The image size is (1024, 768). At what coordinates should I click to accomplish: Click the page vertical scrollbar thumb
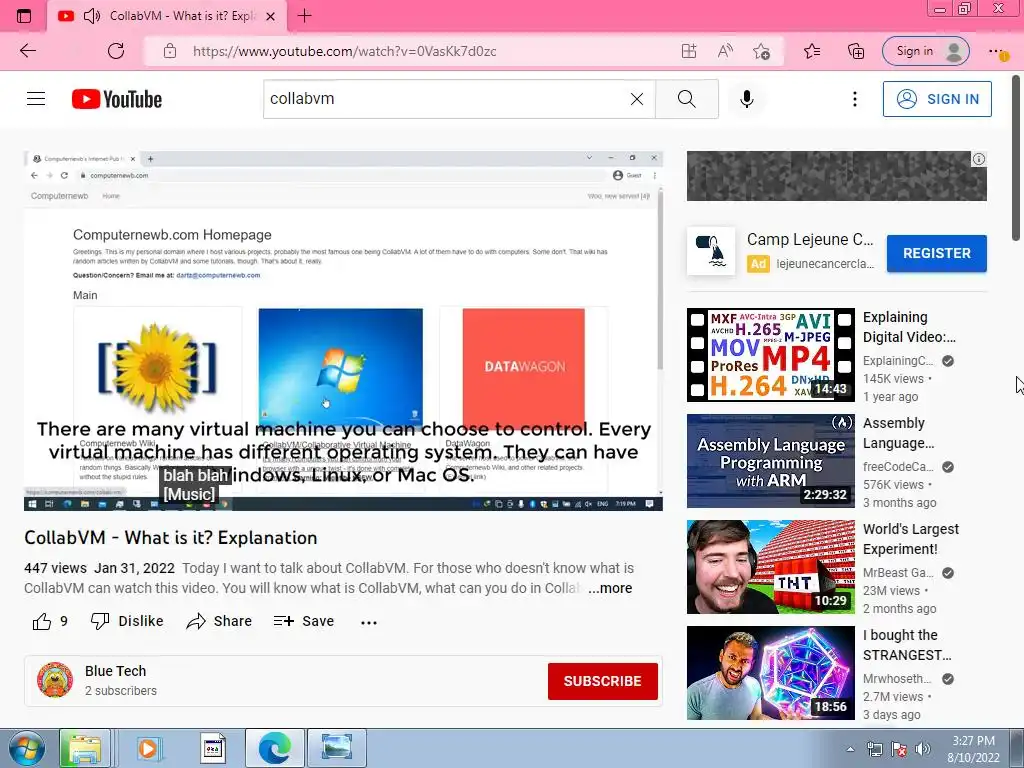coord(1017,157)
